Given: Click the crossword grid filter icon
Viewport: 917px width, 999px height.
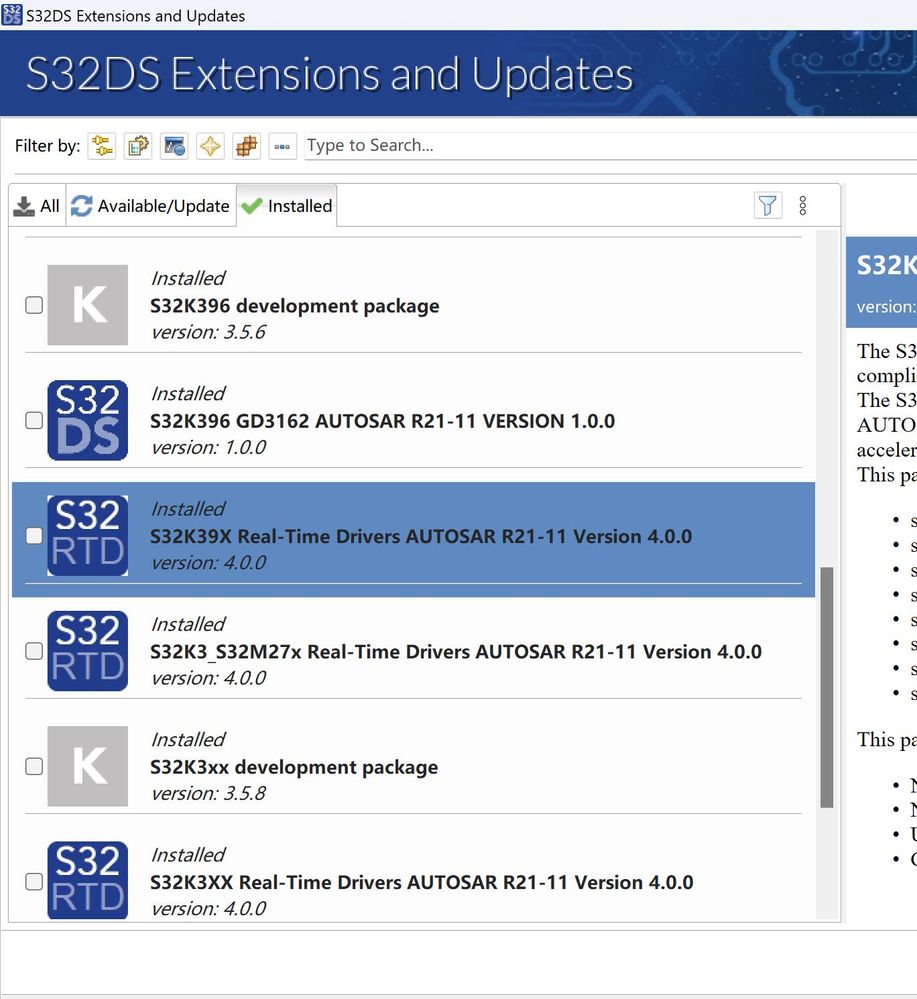Looking at the screenshot, I should click(x=245, y=146).
